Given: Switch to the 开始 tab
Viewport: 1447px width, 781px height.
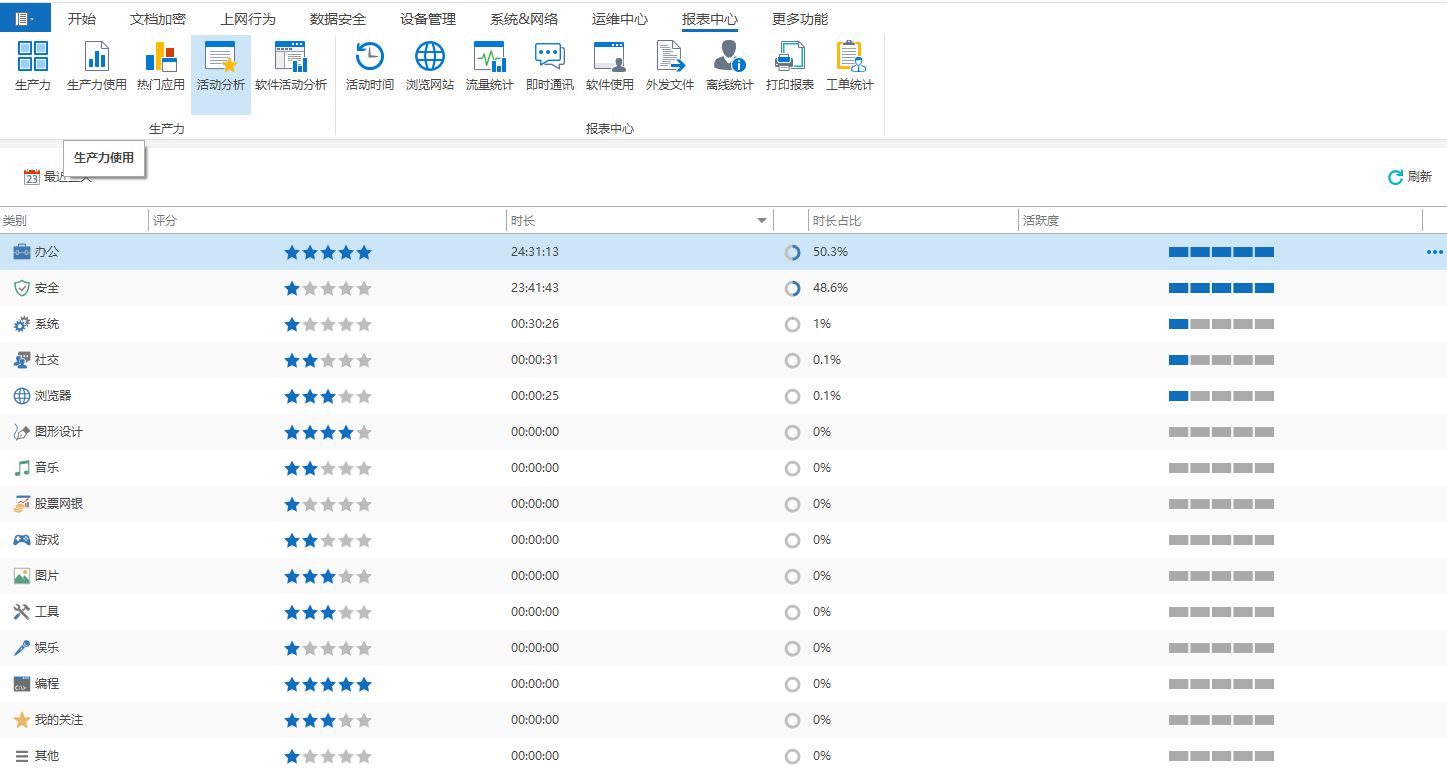Looking at the screenshot, I should (x=82, y=19).
